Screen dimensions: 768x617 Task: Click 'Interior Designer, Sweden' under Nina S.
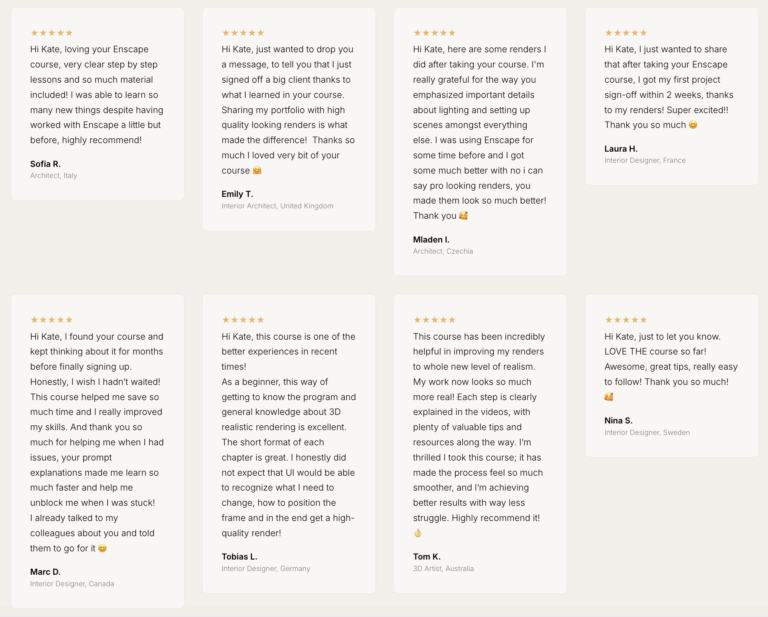point(647,432)
